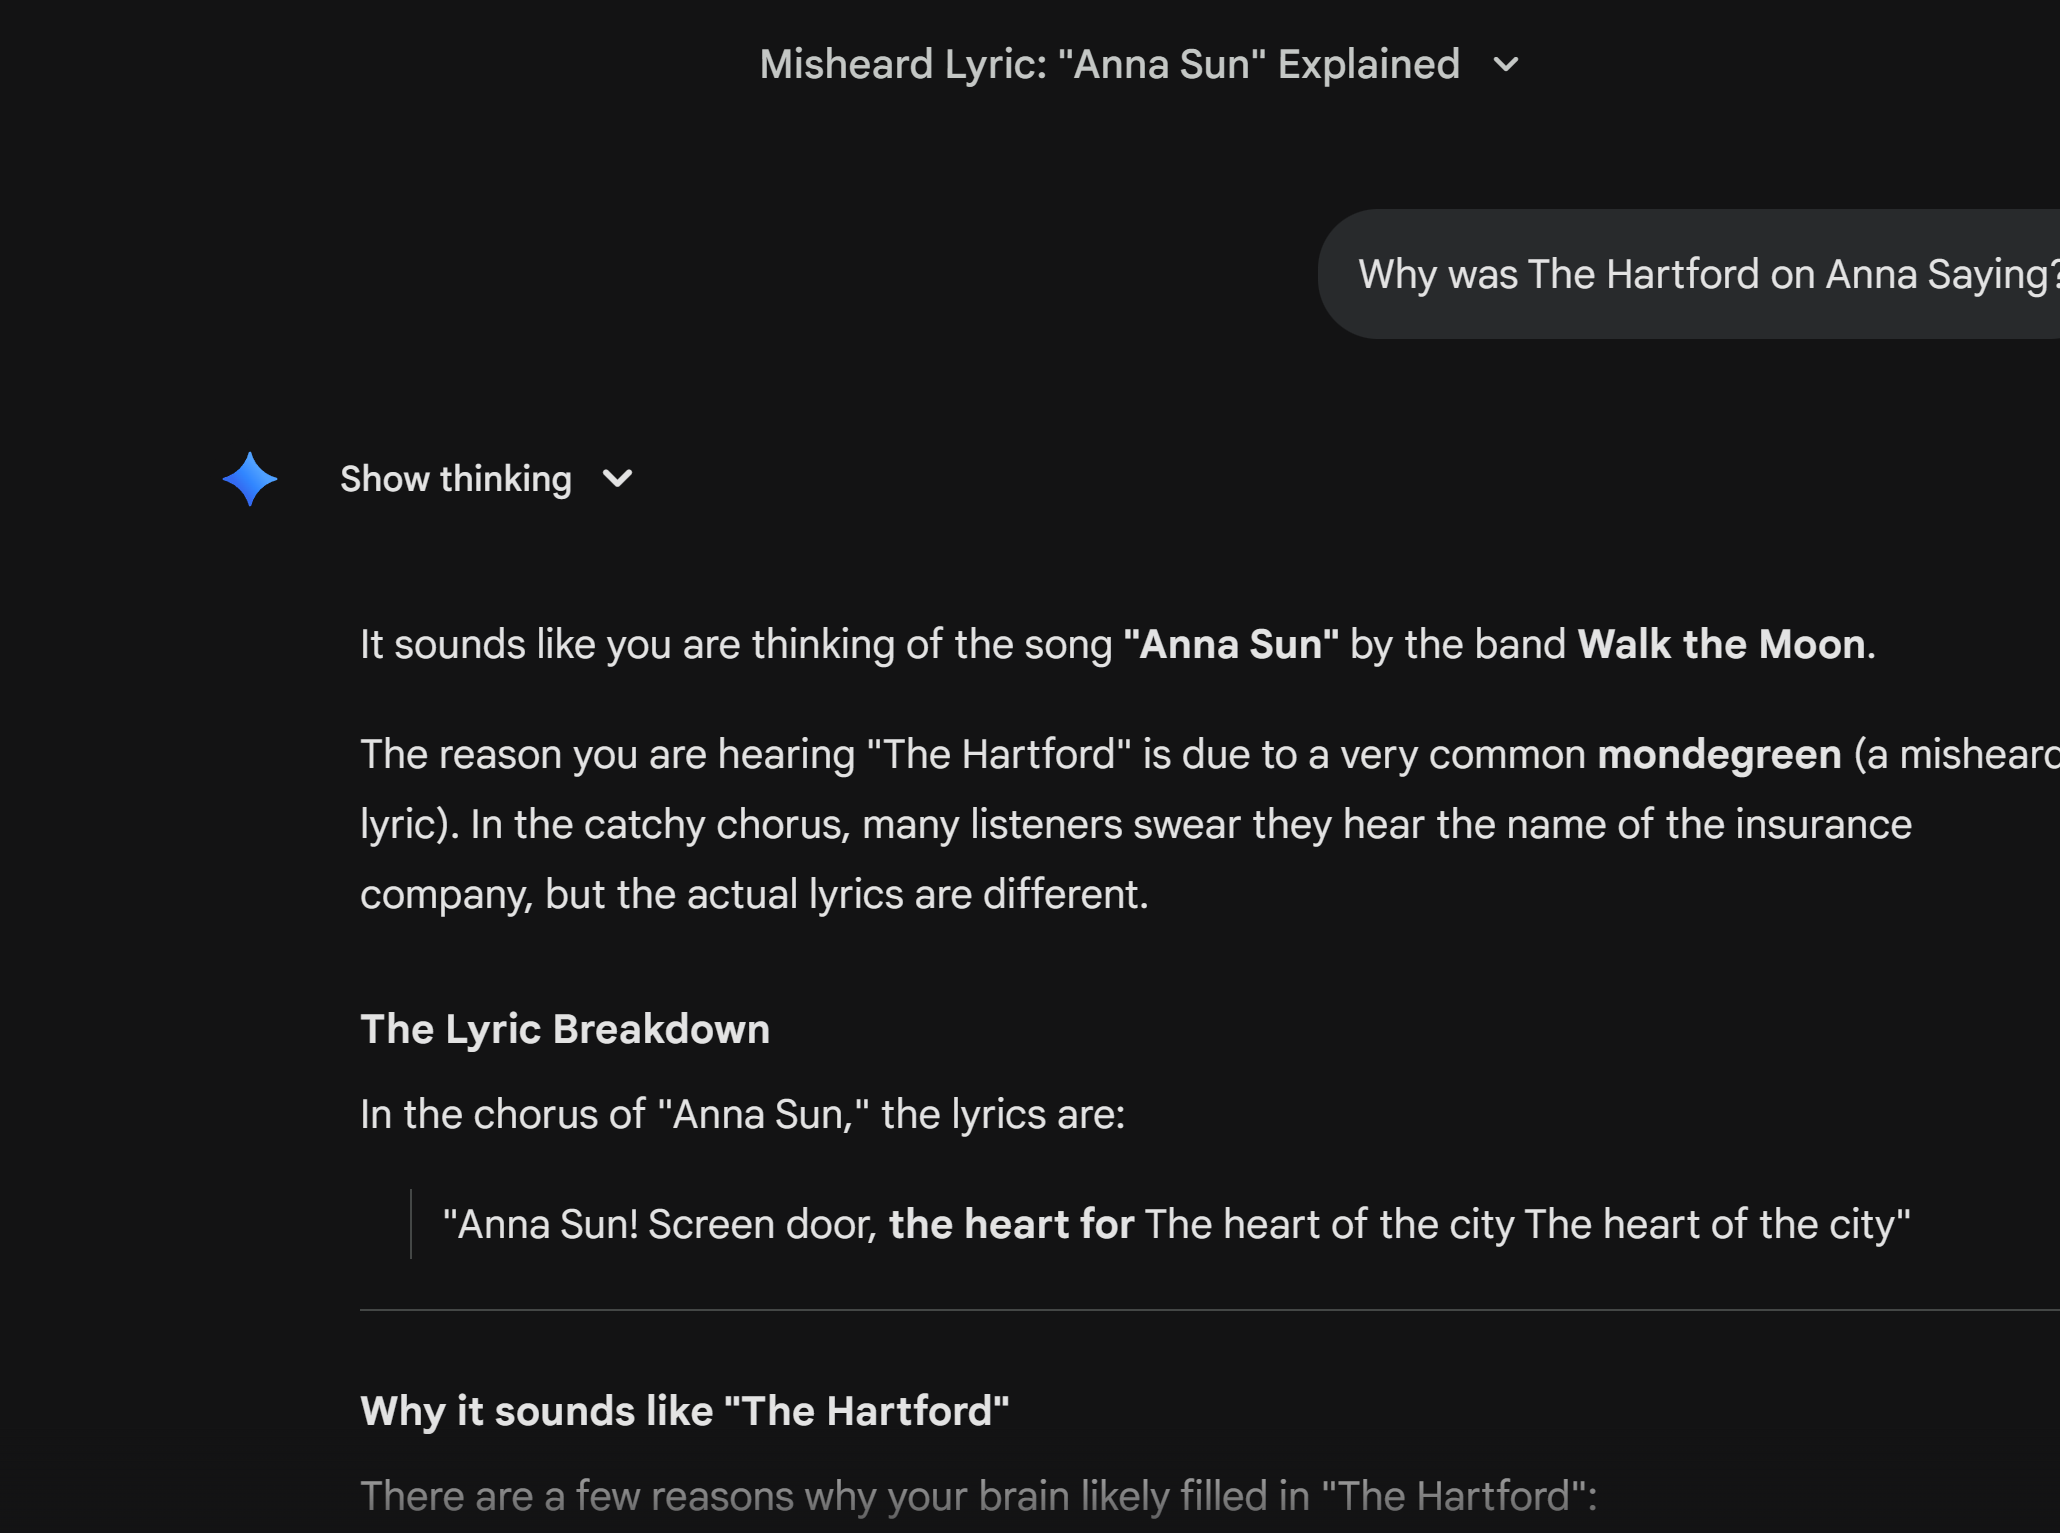Click the line "company, but the actual lyrics"
The image size is (2060, 1533).
pyautogui.click(x=754, y=895)
